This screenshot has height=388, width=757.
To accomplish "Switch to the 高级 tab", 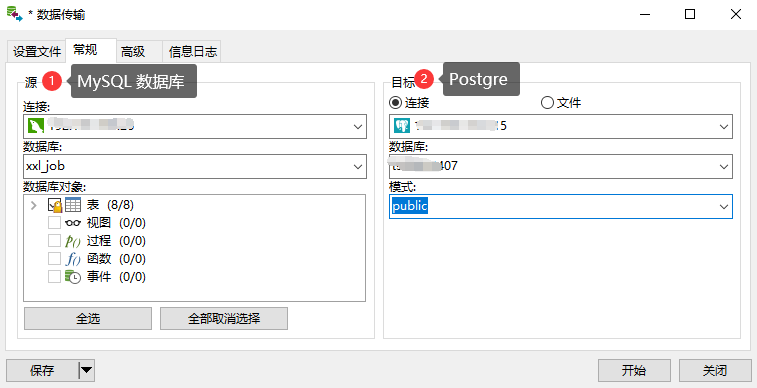I will (139, 51).
